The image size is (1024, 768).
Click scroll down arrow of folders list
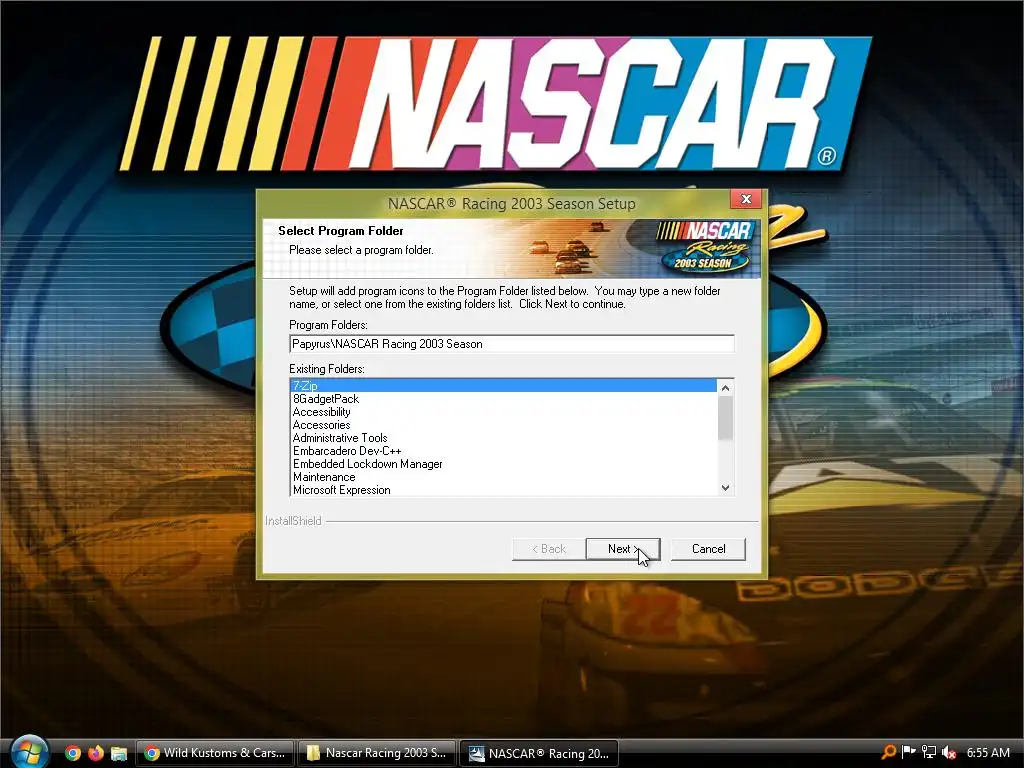(x=726, y=488)
